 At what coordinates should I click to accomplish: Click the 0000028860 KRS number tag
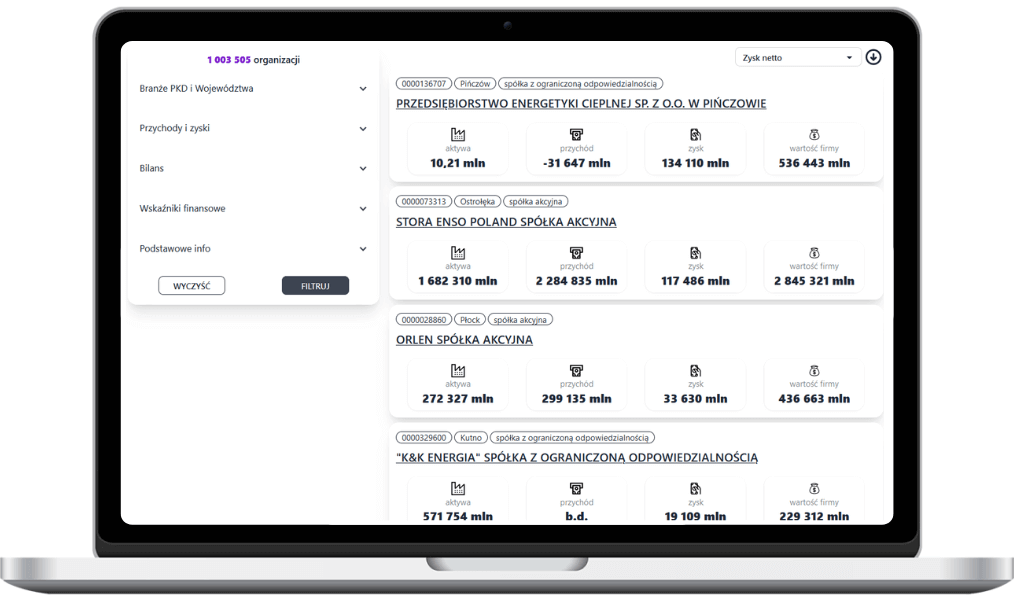click(424, 319)
